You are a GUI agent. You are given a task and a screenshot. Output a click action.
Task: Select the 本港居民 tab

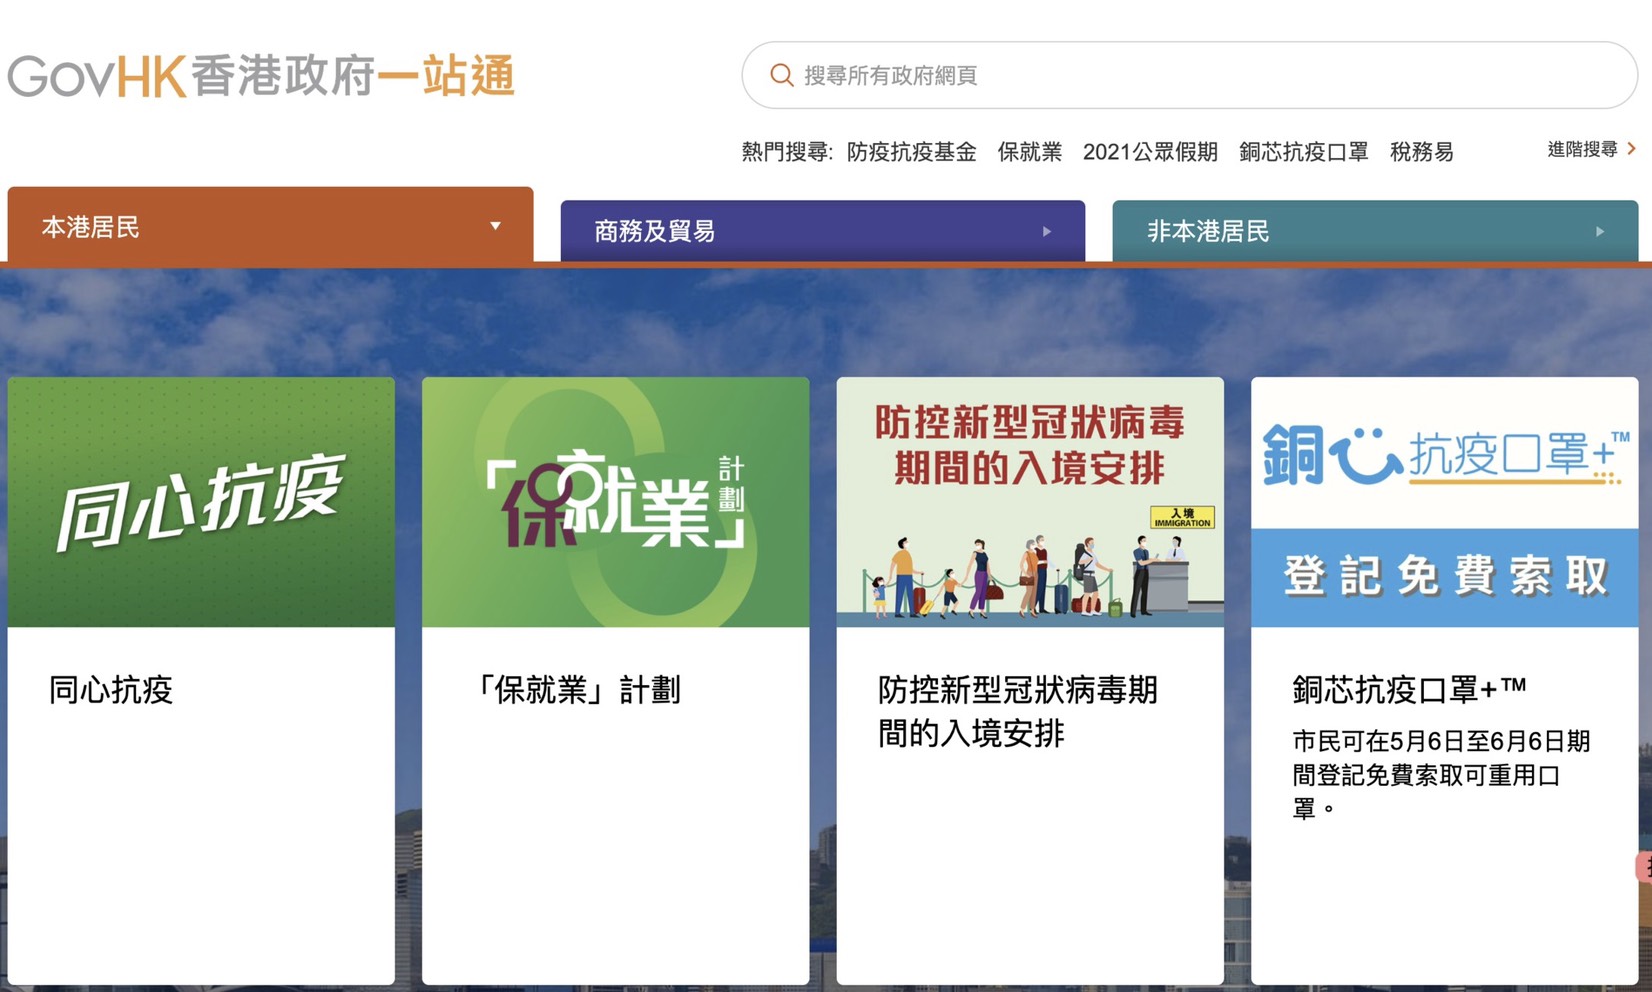pyautogui.click(x=270, y=225)
